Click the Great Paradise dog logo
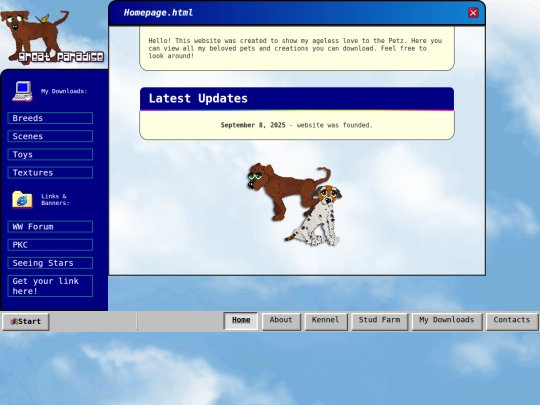The height and width of the screenshot is (405, 540). click(x=52, y=37)
